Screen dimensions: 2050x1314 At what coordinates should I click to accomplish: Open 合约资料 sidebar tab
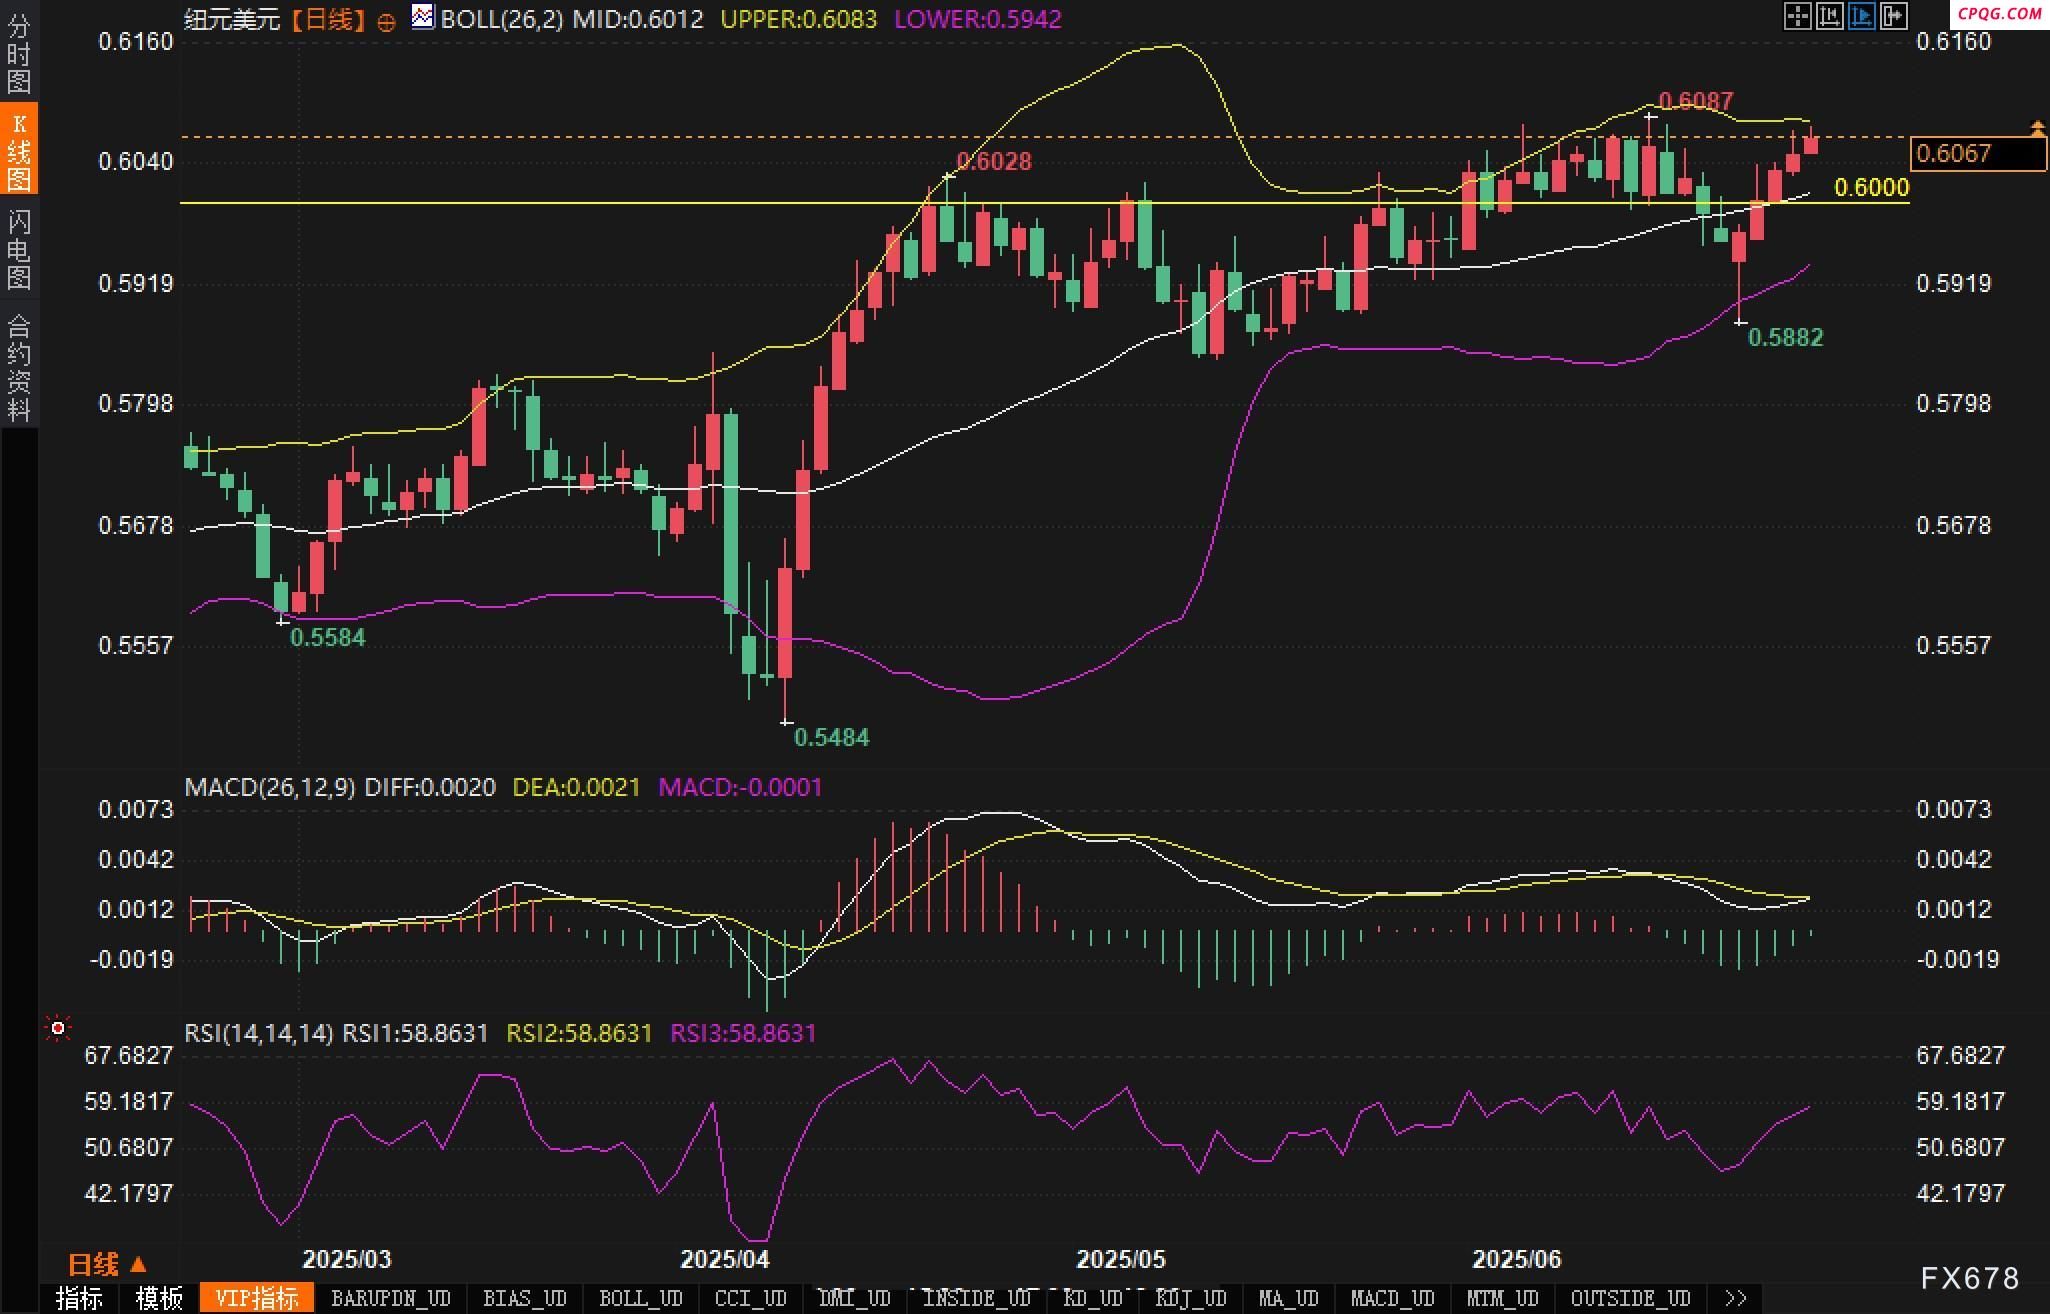tap(19, 367)
